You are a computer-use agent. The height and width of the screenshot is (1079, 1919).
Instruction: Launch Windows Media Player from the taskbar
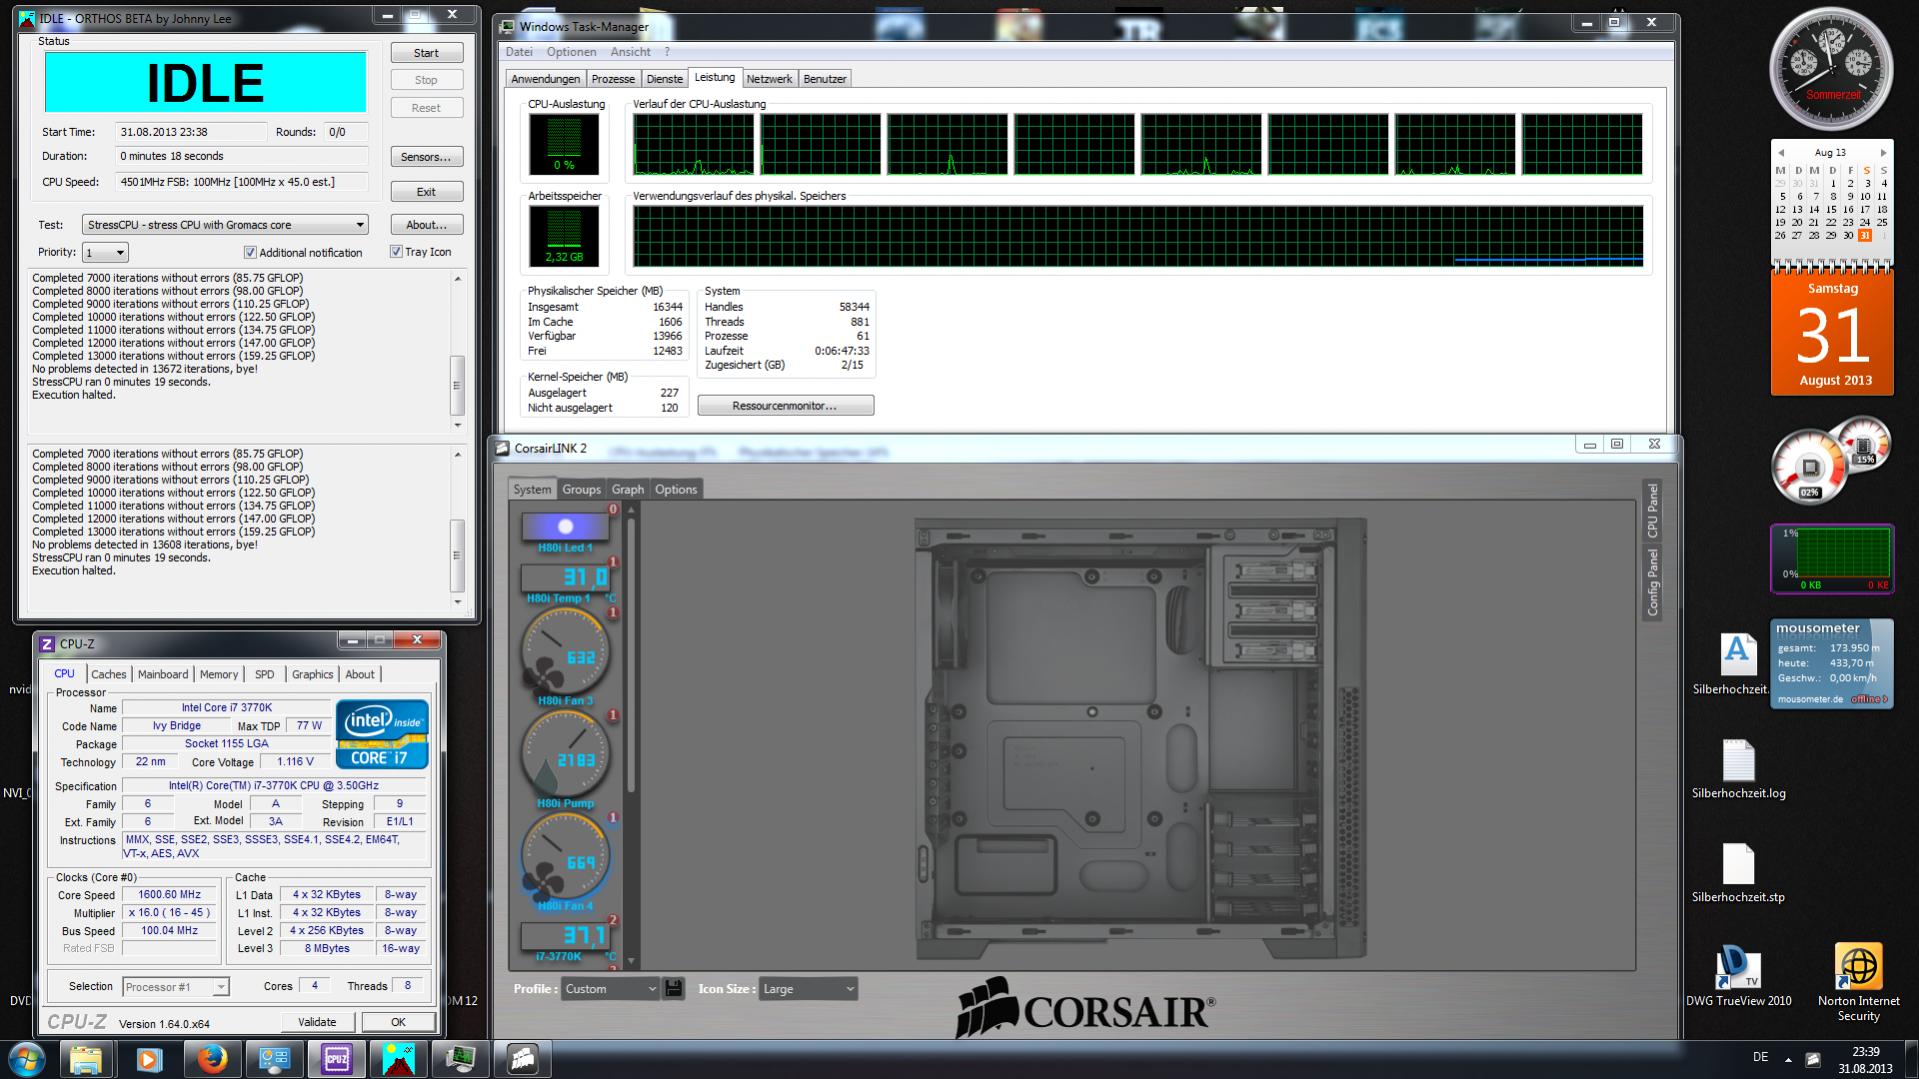149,1059
